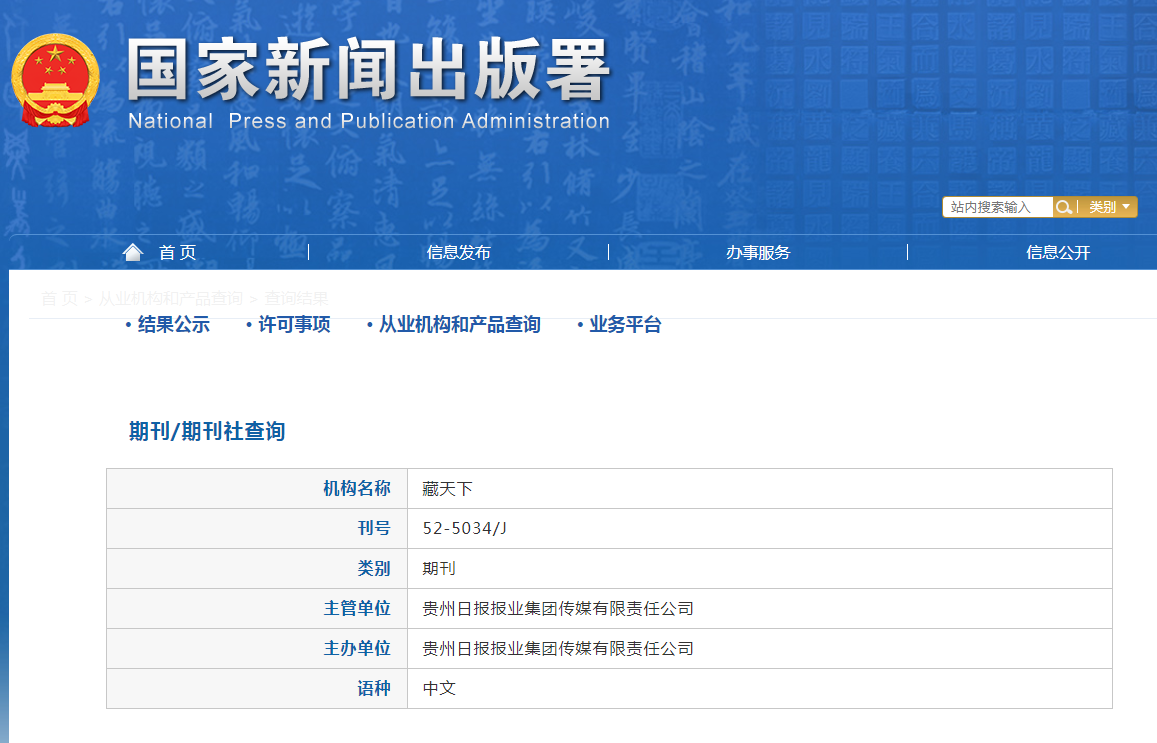Go to the 业务平台 link

point(625,324)
